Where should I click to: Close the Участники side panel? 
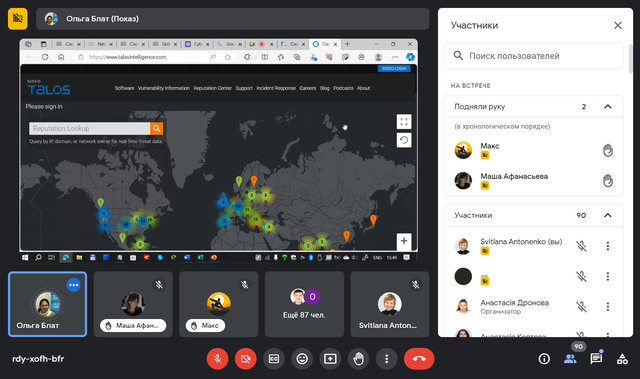[x=618, y=25]
